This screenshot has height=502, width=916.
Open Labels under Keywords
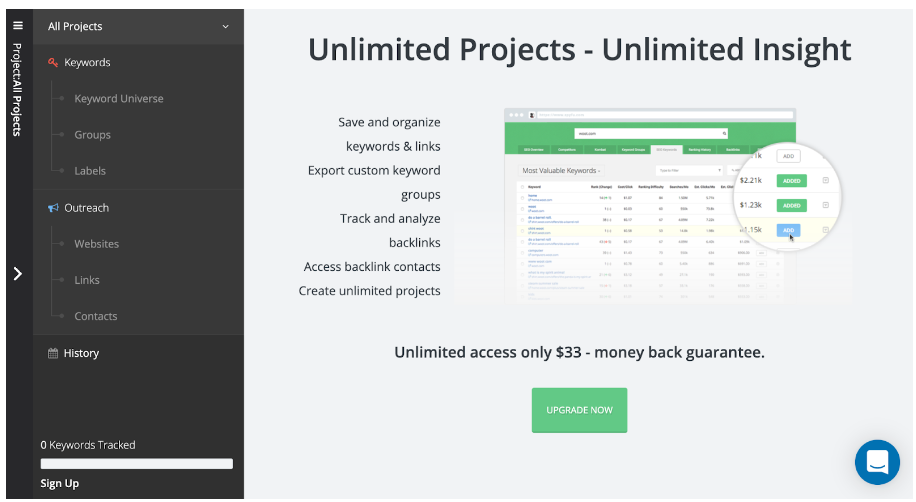90,171
